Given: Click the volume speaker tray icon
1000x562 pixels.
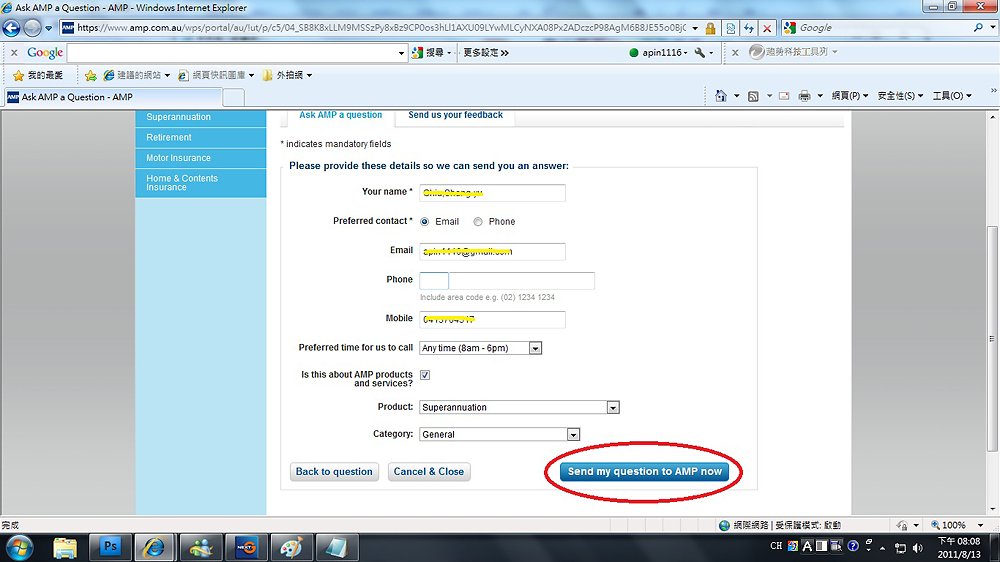Looking at the screenshot, I should [918, 547].
